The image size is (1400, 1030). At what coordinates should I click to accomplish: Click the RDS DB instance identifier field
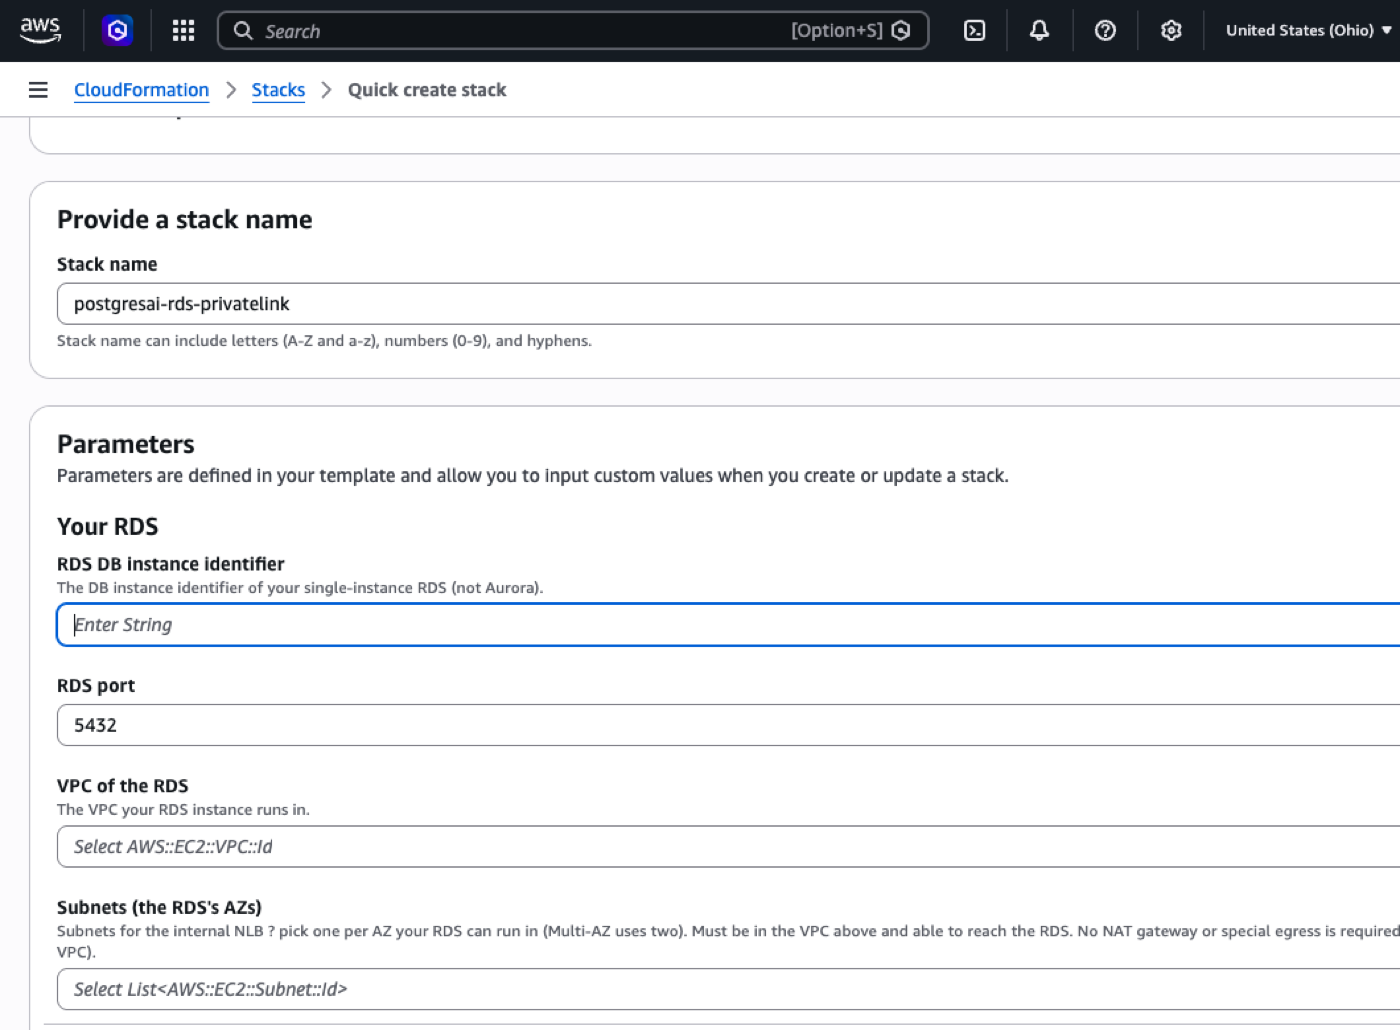click(728, 625)
